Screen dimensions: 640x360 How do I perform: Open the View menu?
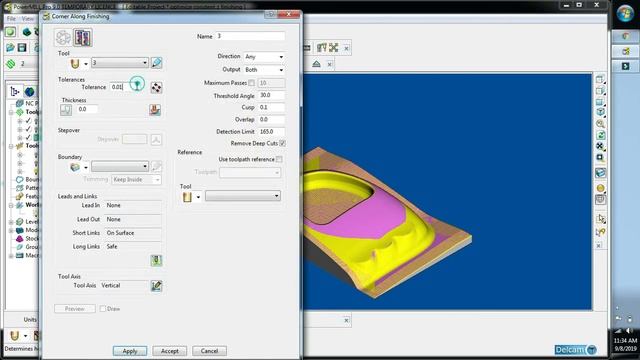coord(28,19)
